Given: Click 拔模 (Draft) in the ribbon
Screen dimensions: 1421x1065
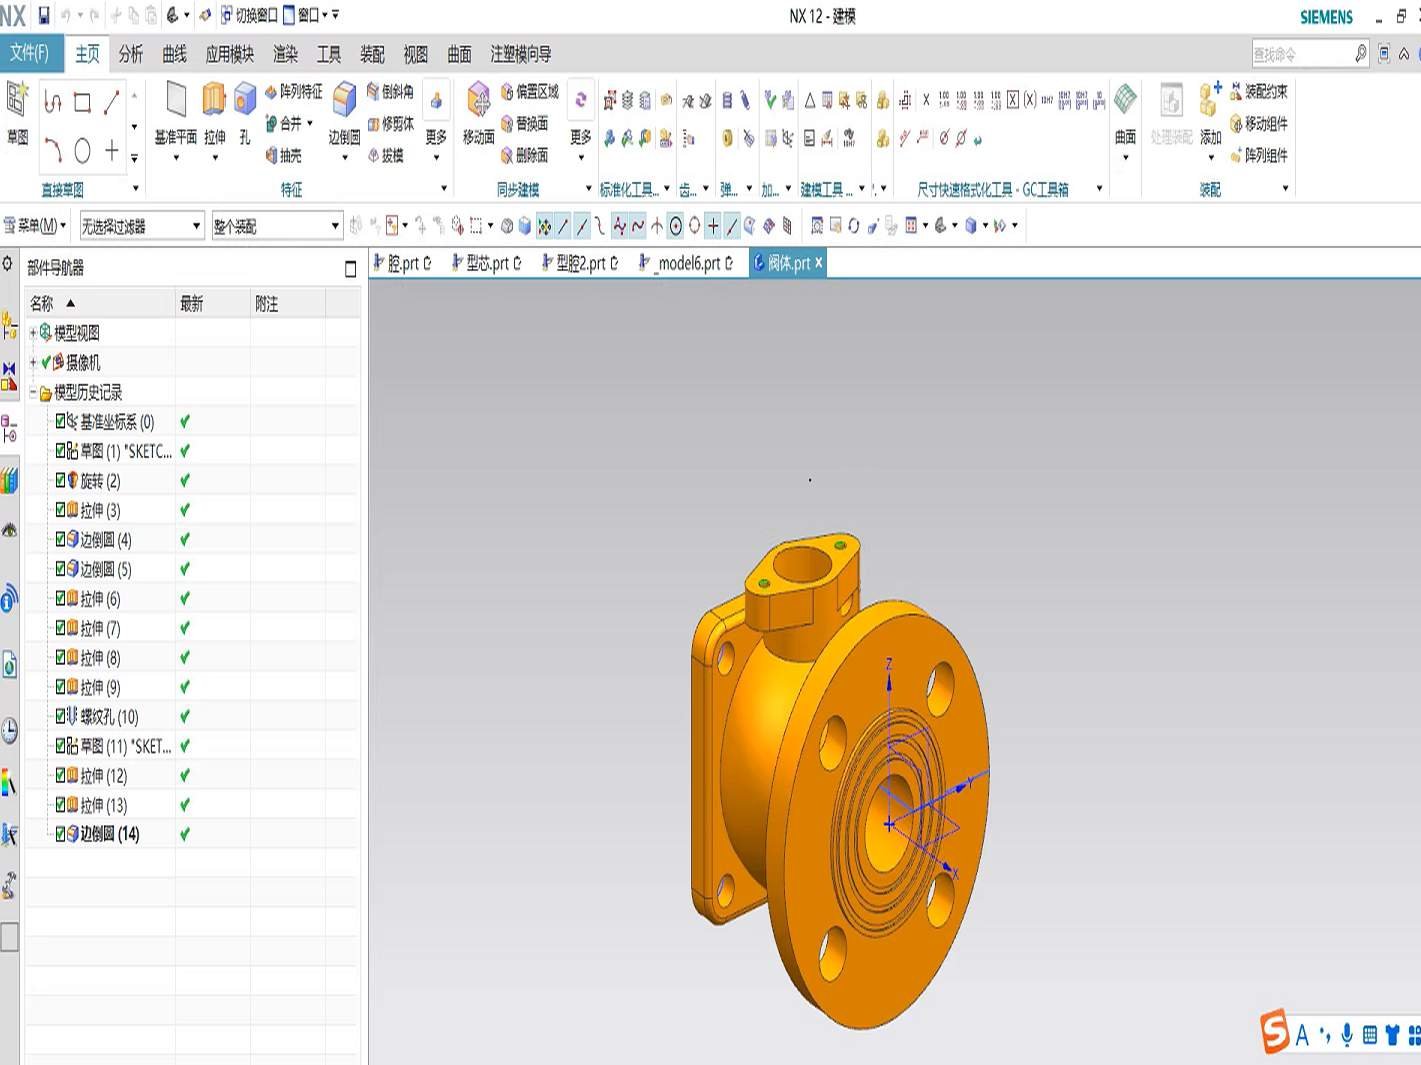Looking at the screenshot, I should [385, 155].
